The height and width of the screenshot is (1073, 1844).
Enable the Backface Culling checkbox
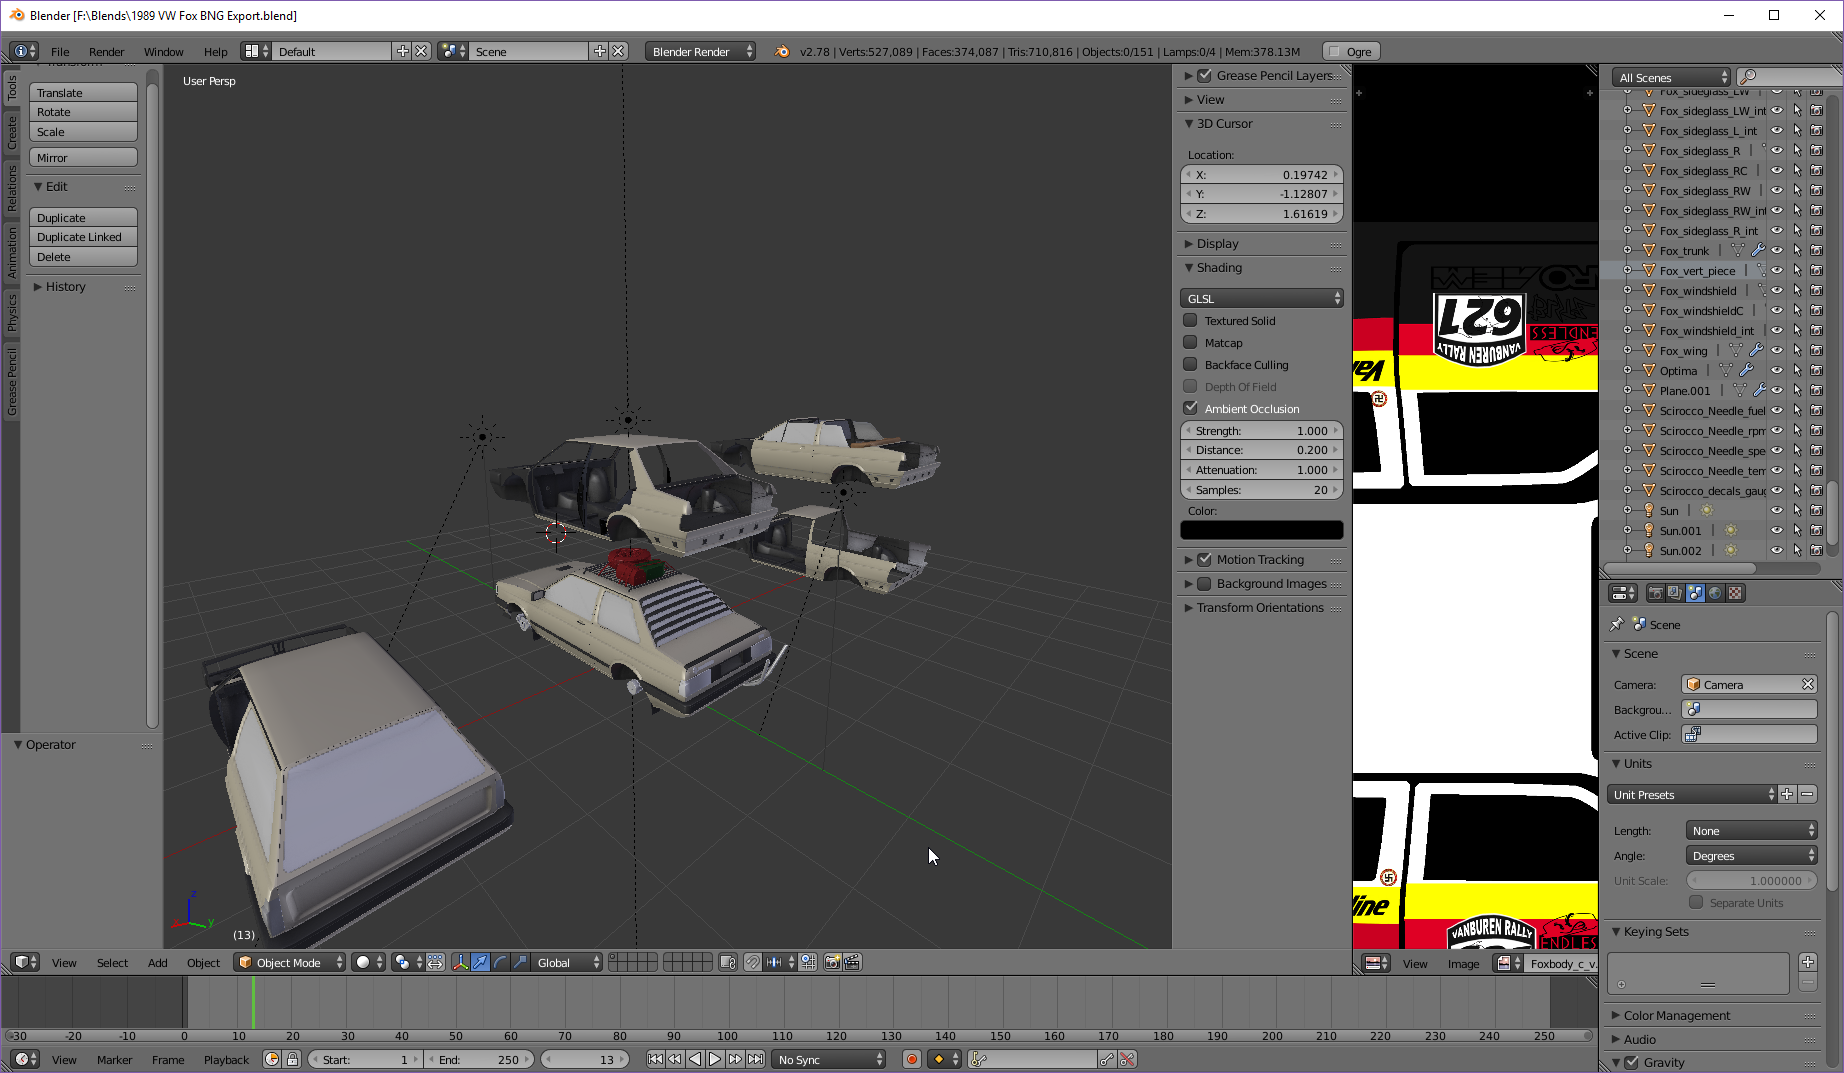(1190, 365)
